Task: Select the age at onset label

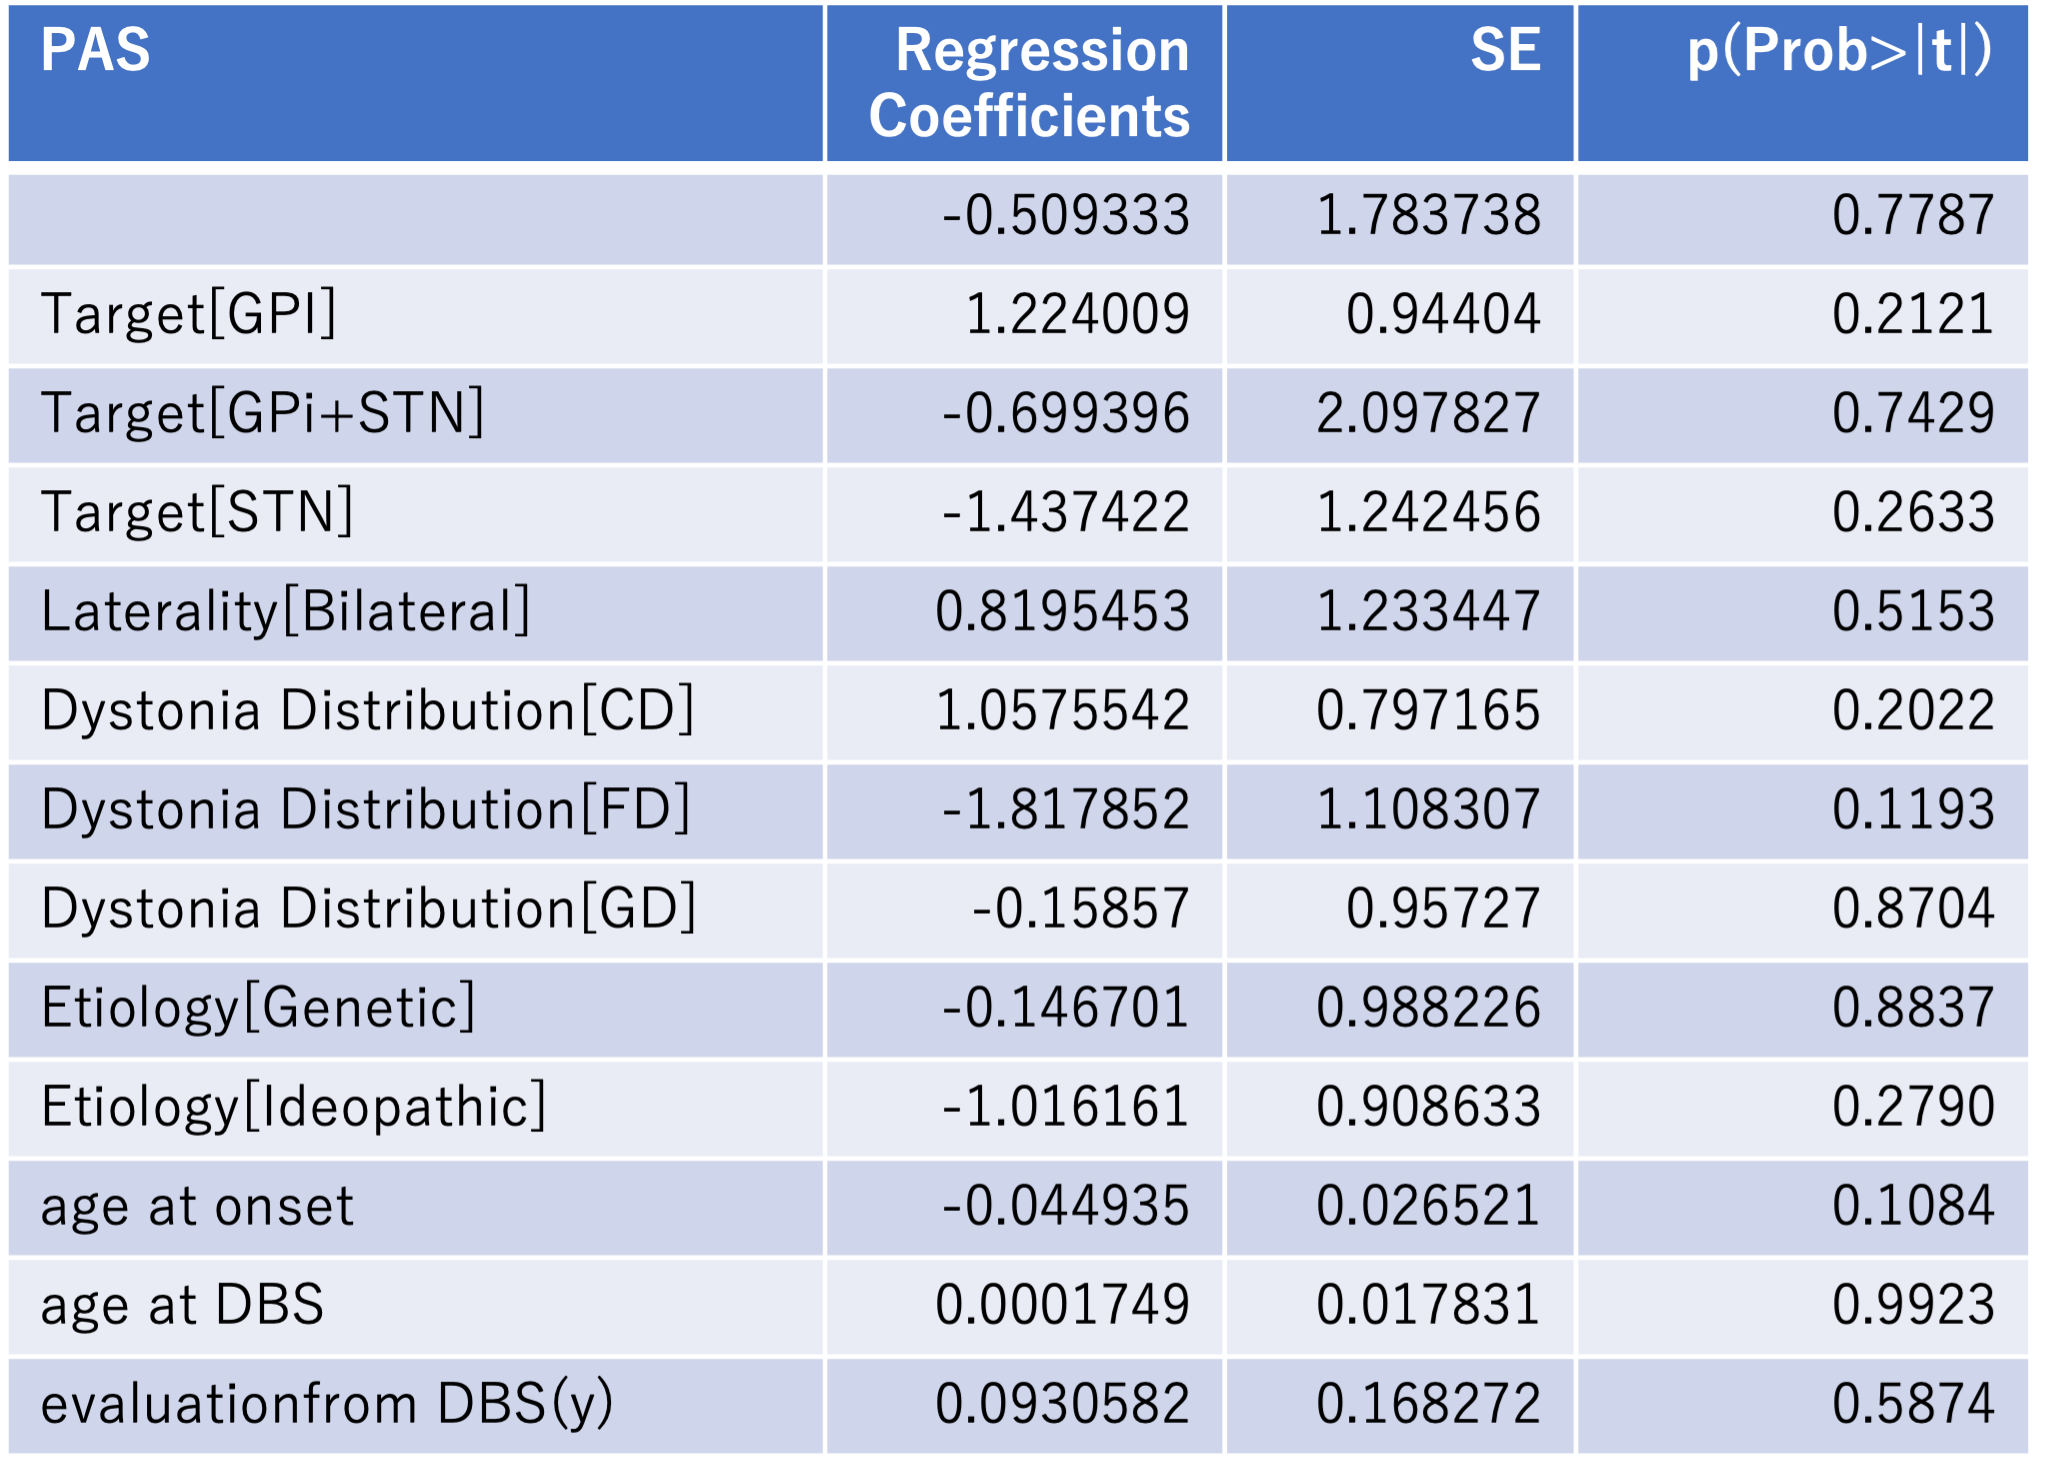Action: click(197, 1205)
